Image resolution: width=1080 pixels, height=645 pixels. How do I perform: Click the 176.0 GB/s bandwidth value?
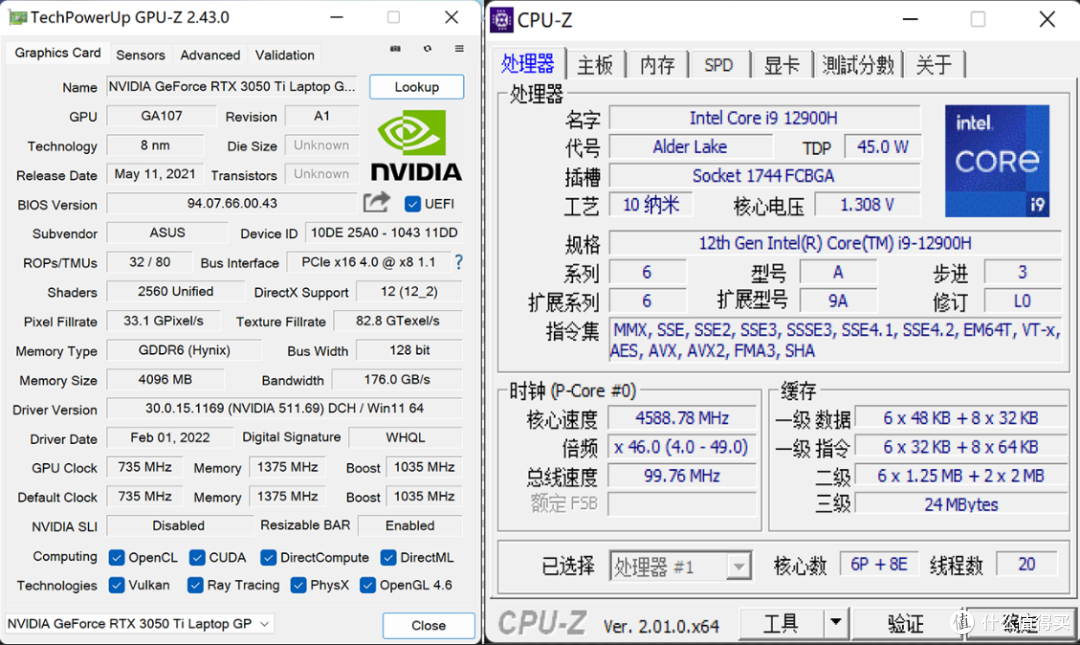coord(397,379)
